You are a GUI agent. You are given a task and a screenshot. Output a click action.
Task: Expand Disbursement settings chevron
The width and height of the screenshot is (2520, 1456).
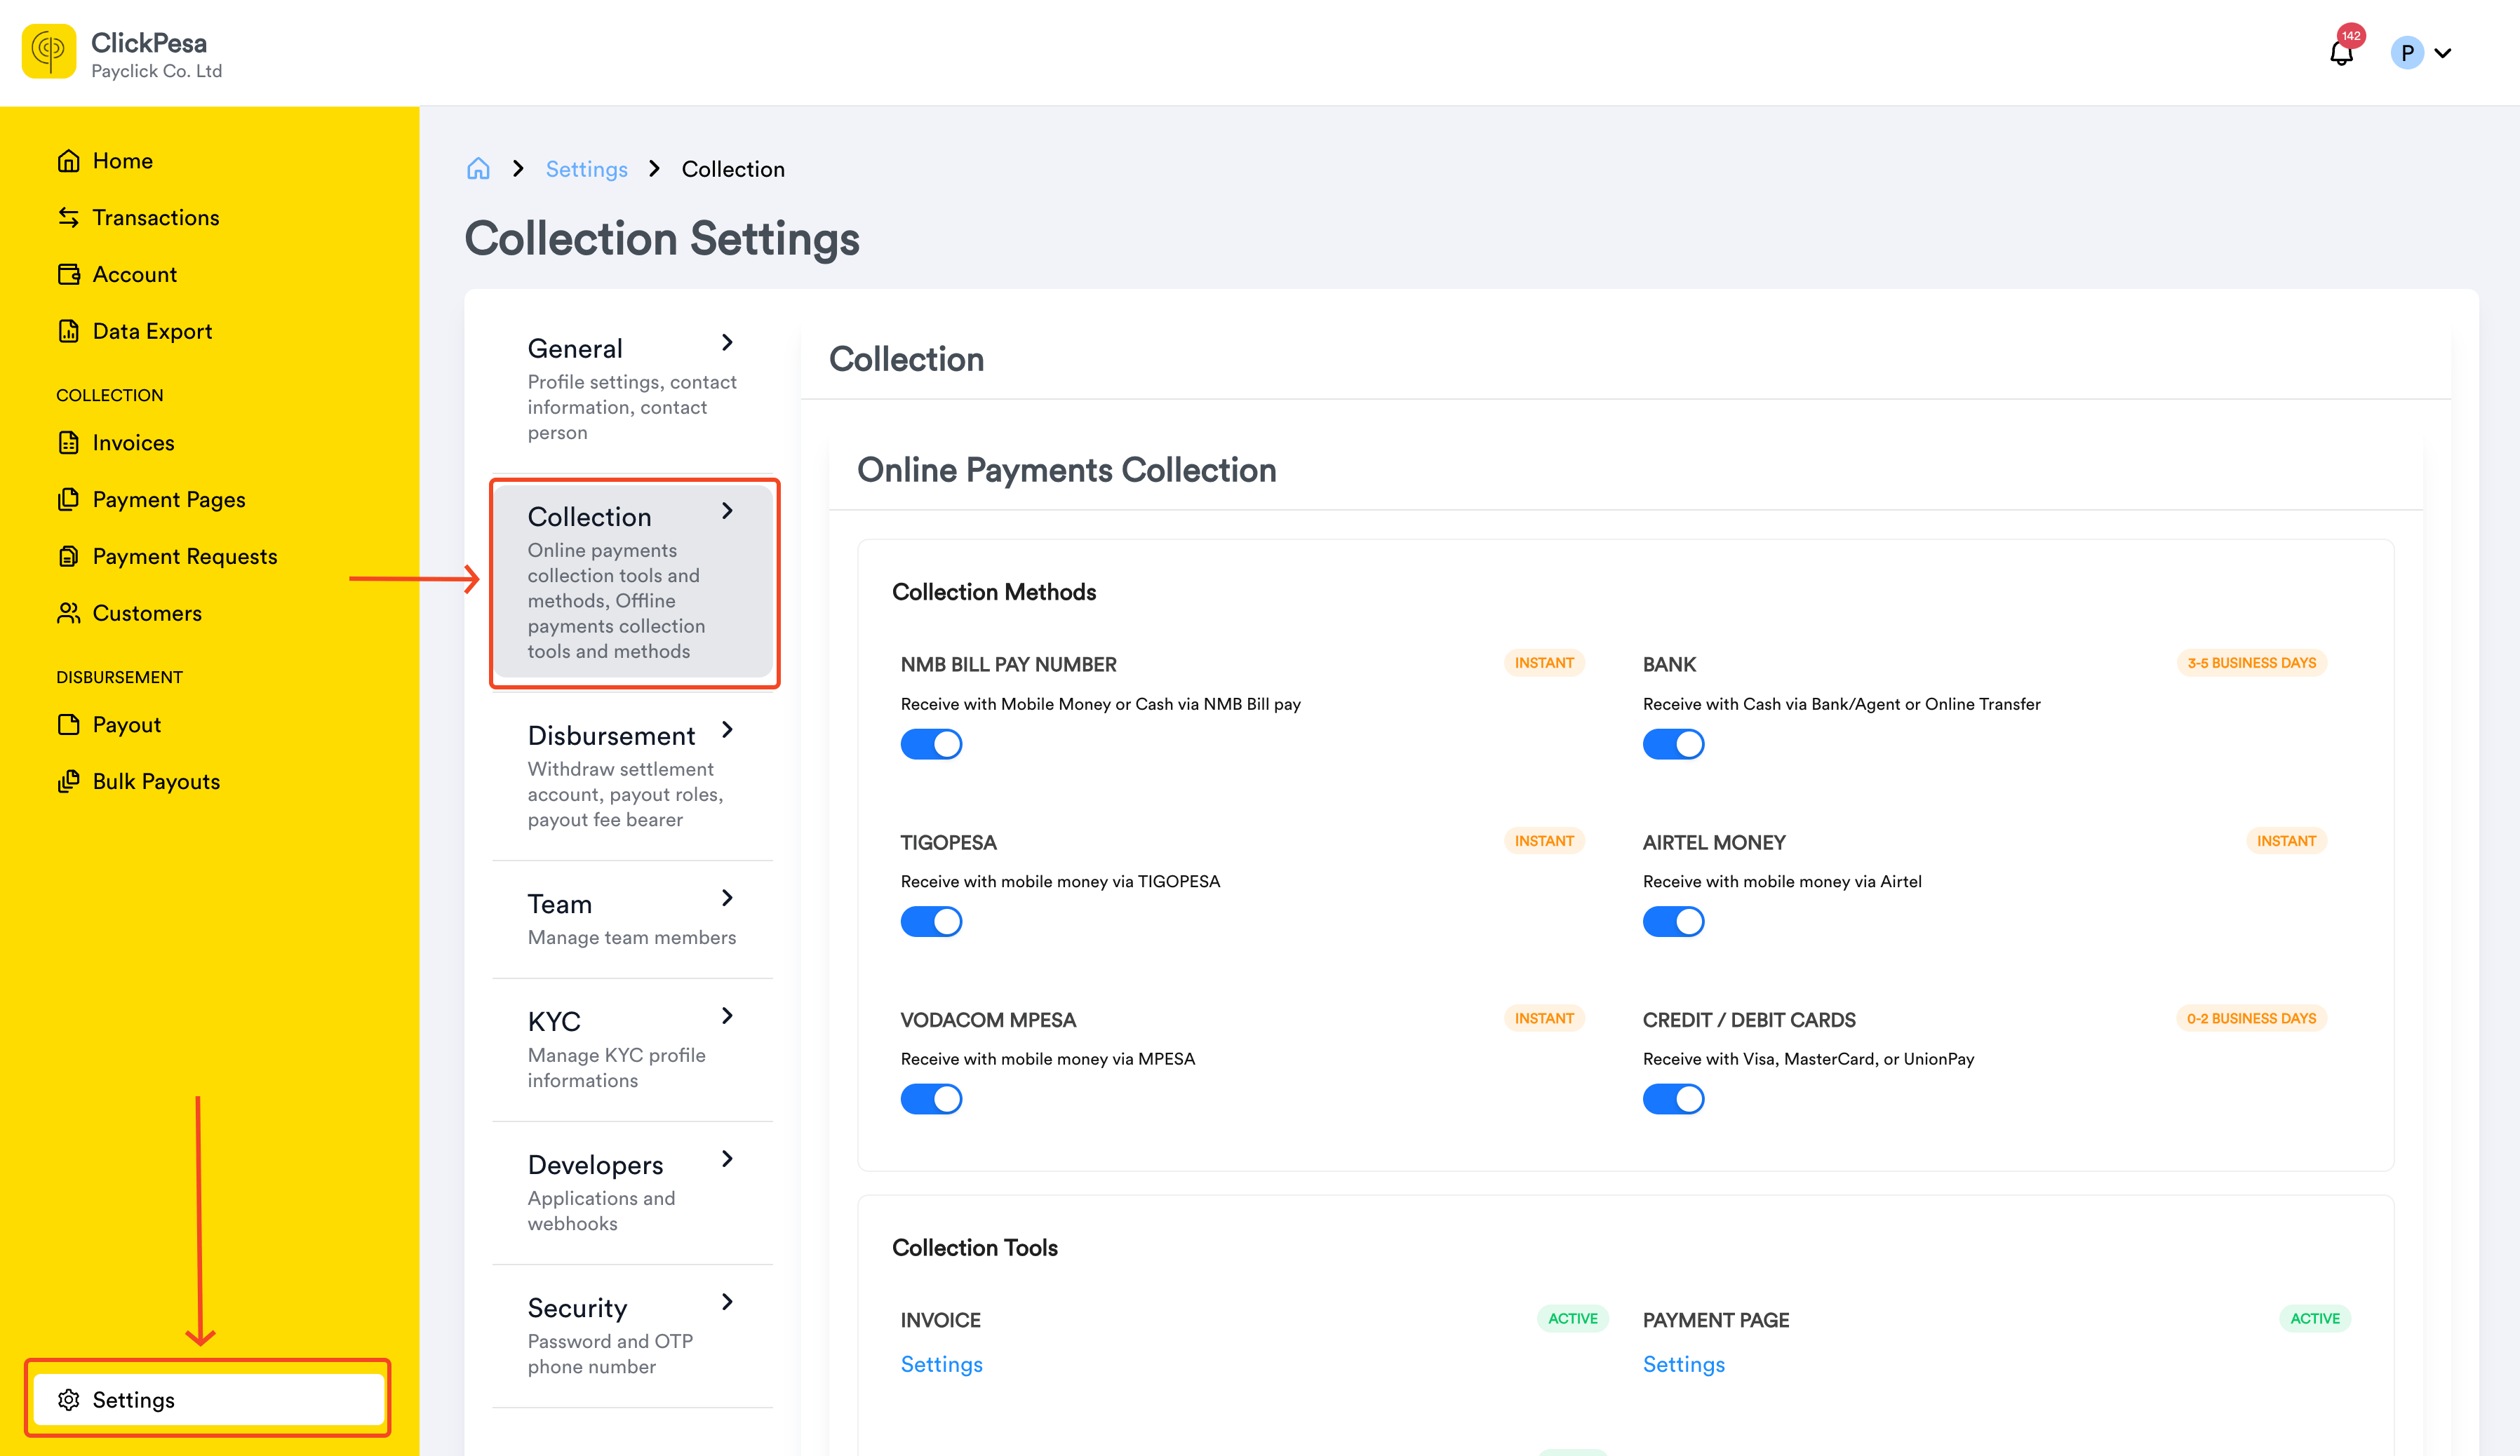727,730
